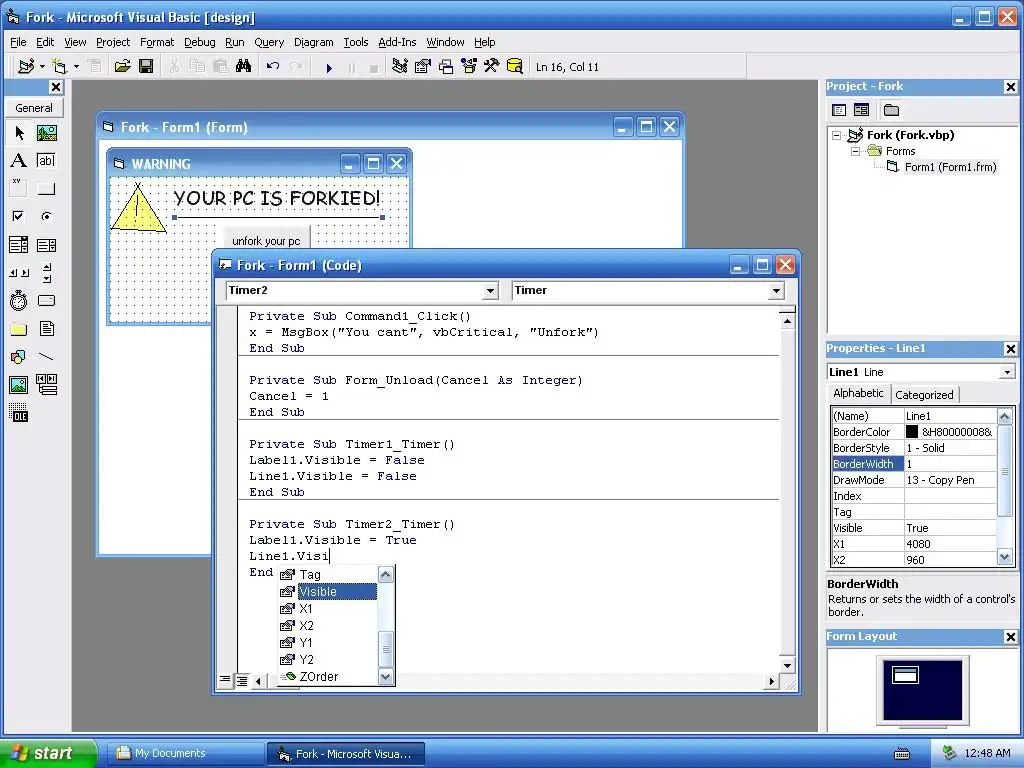
Task: Select the HScrollBar tool in toolbox
Action: coord(19,272)
